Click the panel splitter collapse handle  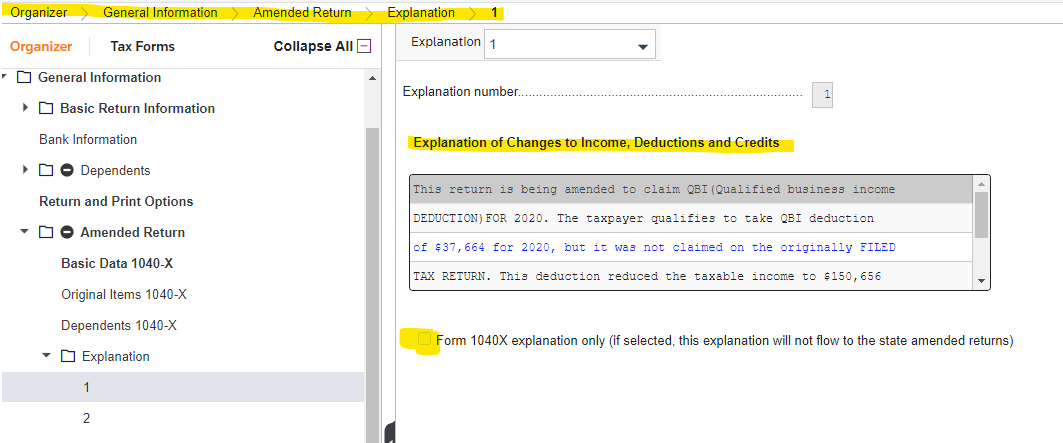pos(389,432)
